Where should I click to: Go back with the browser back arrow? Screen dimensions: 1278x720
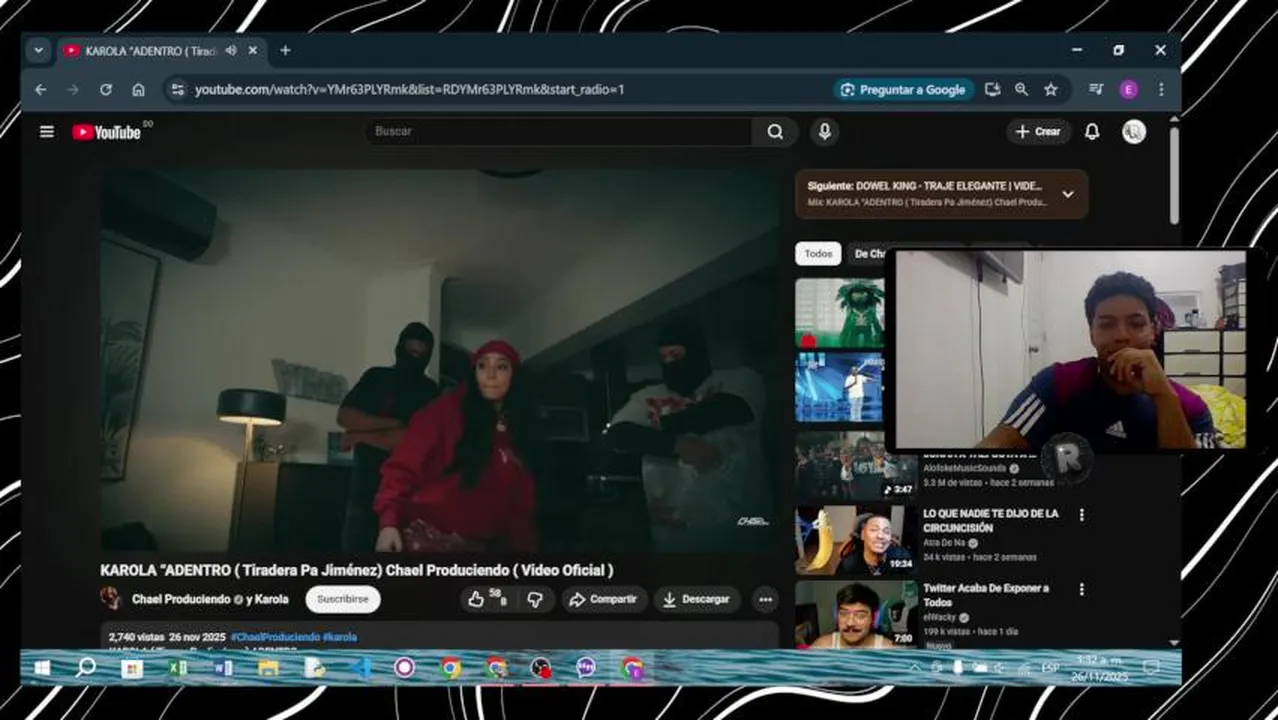pyautogui.click(x=41, y=89)
